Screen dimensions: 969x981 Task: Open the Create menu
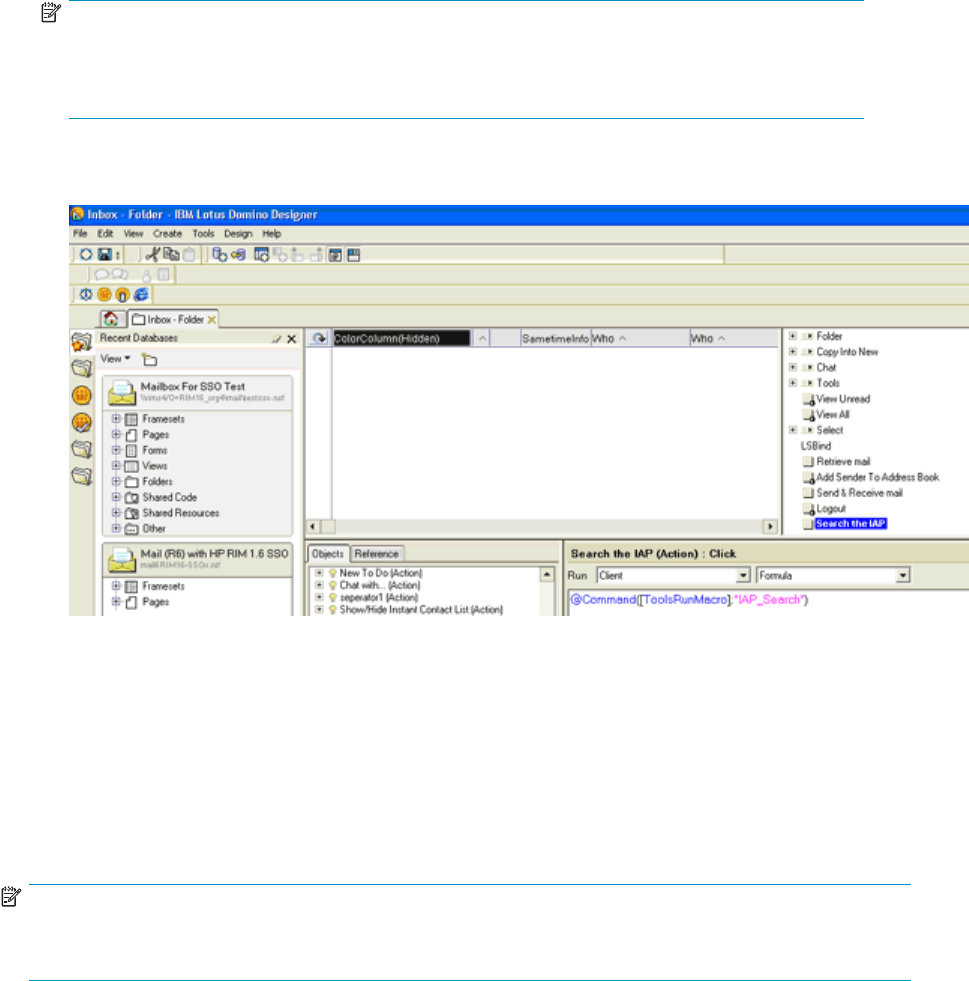point(168,233)
